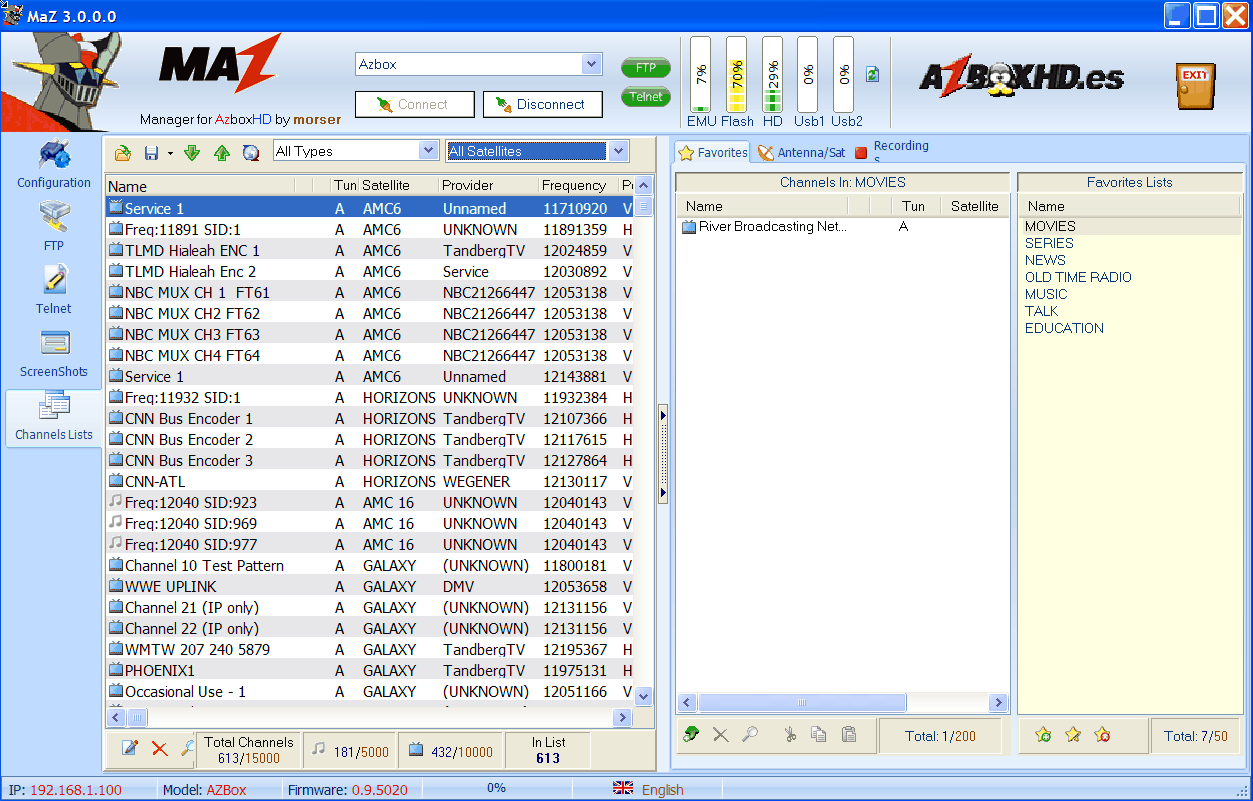
Task: Select the WWE UPLINK channel row
Action: (370, 586)
